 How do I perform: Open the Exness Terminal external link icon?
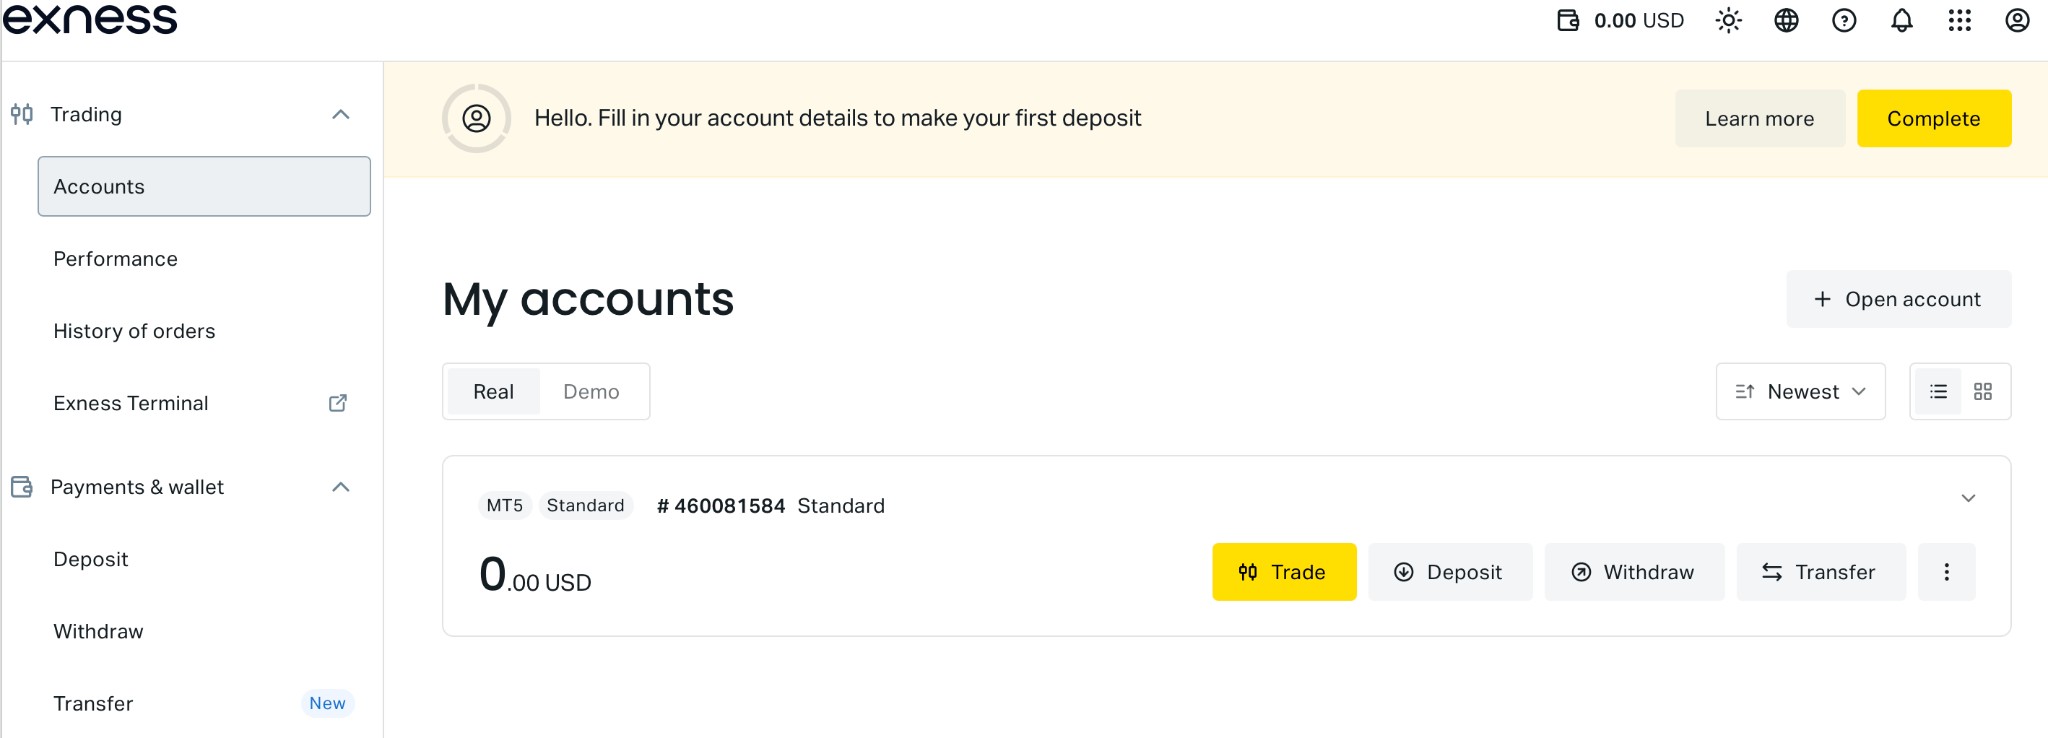click(338, 403)
